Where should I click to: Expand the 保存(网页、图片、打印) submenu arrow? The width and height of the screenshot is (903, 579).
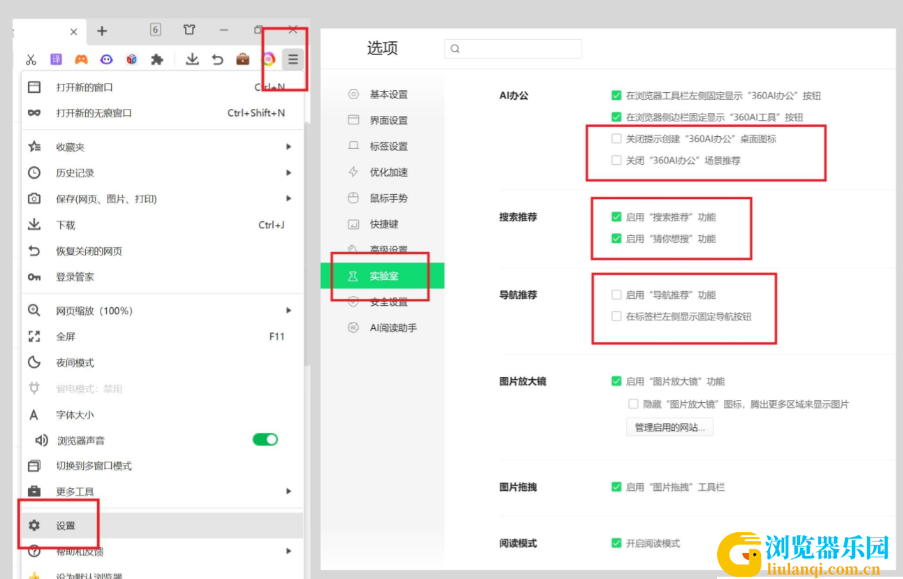point(289,199)
